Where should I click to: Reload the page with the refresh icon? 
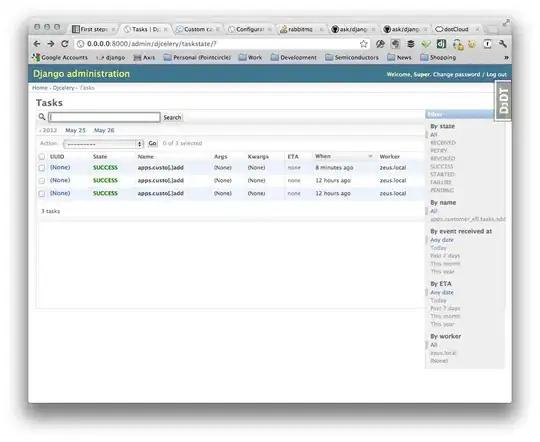[x=64, y=44]
